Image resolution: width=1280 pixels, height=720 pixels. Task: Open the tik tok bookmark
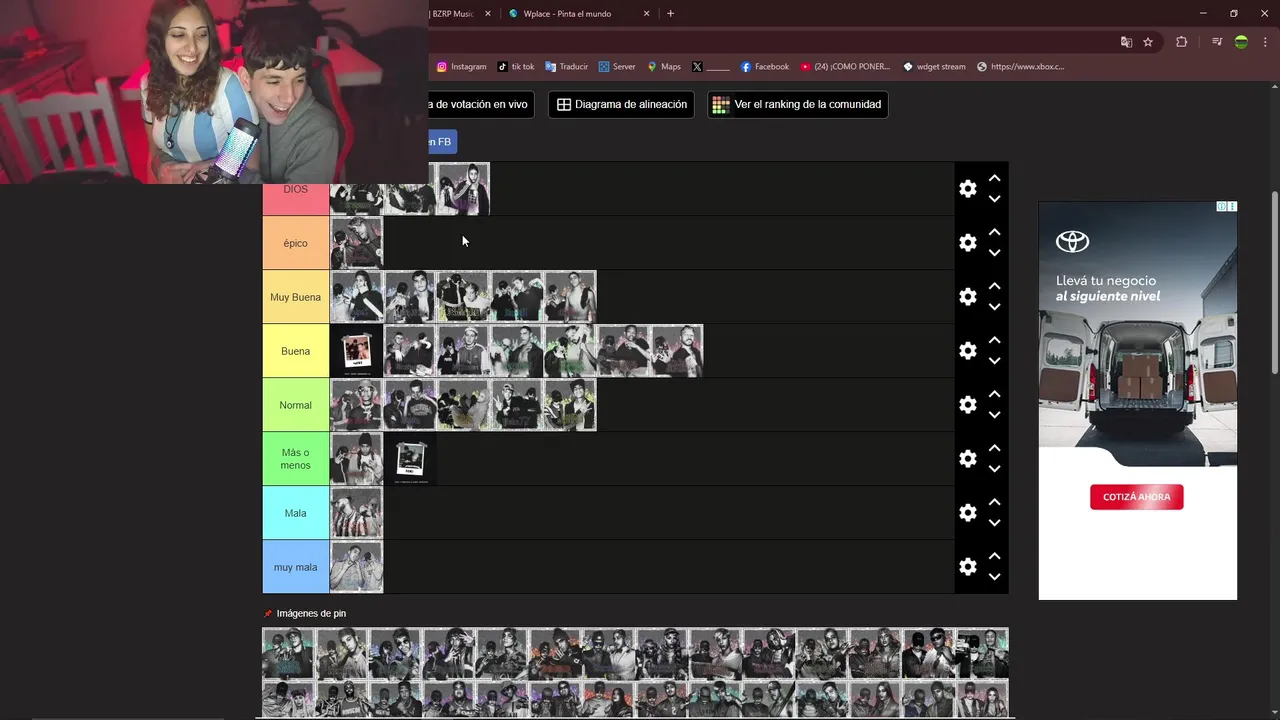point(516,67)
